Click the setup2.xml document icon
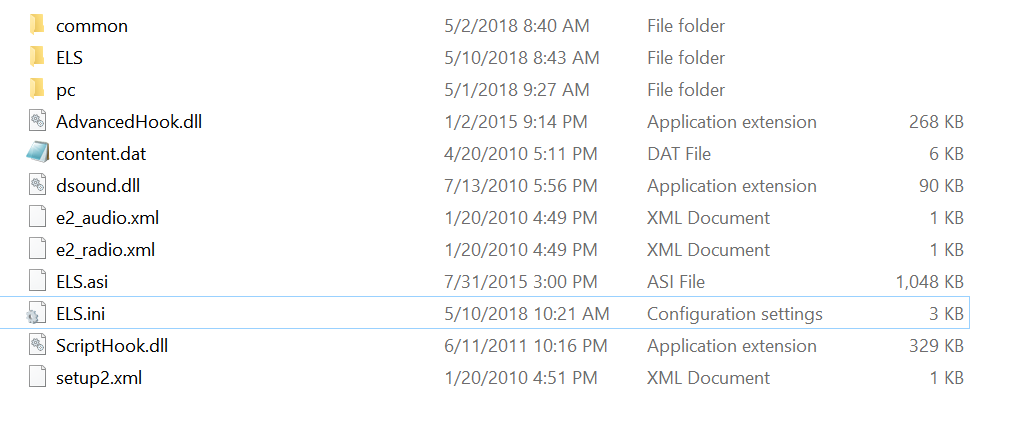Screen dimensions: 1019x431 (x=37, y=378)
